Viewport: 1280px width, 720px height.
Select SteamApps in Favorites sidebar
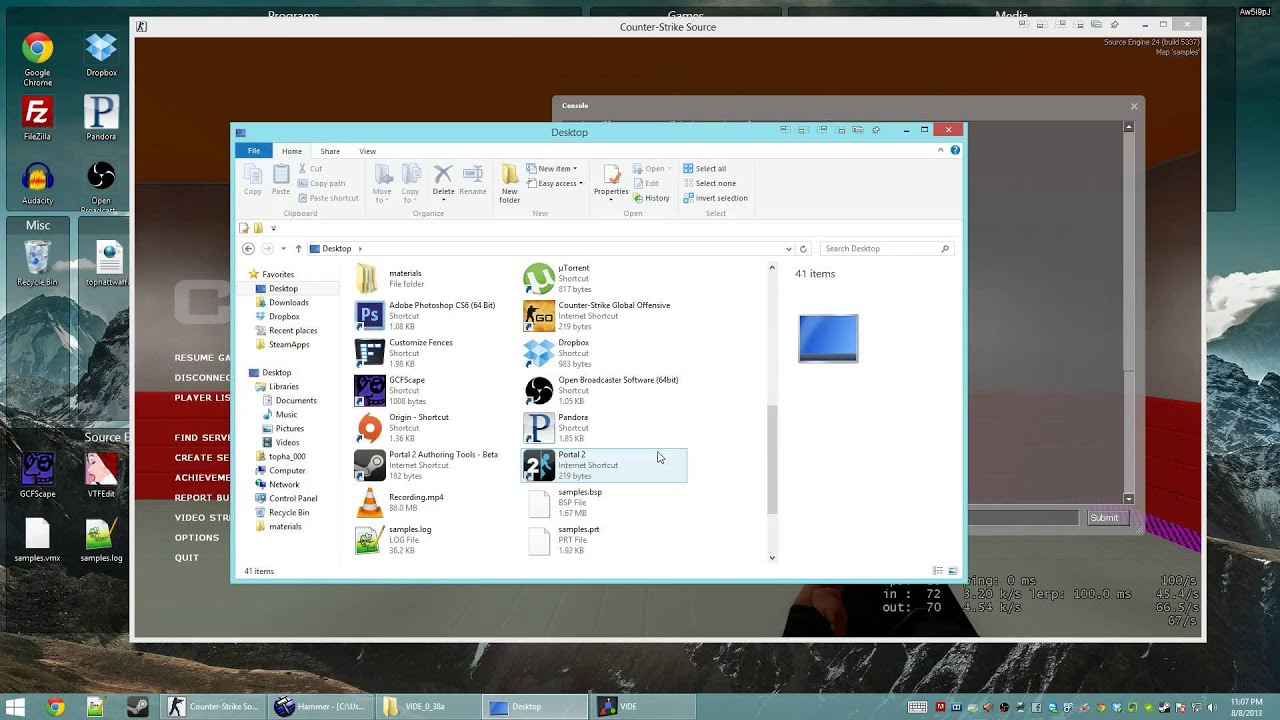288,345
